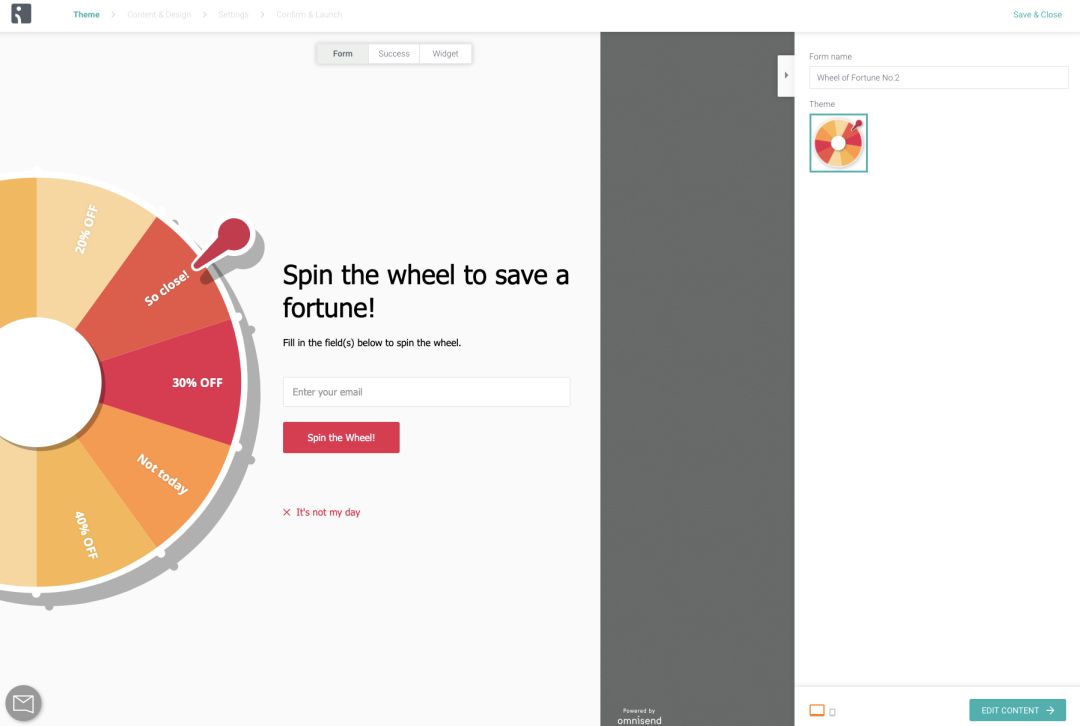Focus the Form name field

(x=938, y=77)
